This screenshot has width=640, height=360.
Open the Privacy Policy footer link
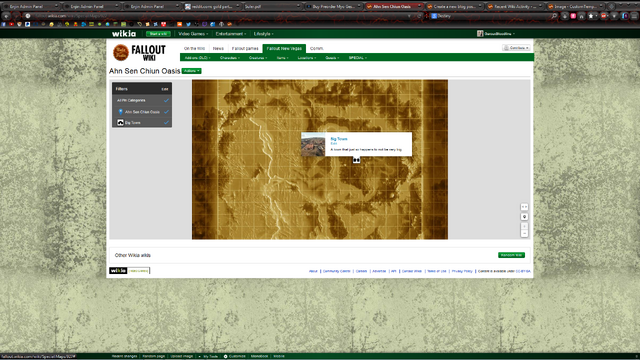(462, 271)
